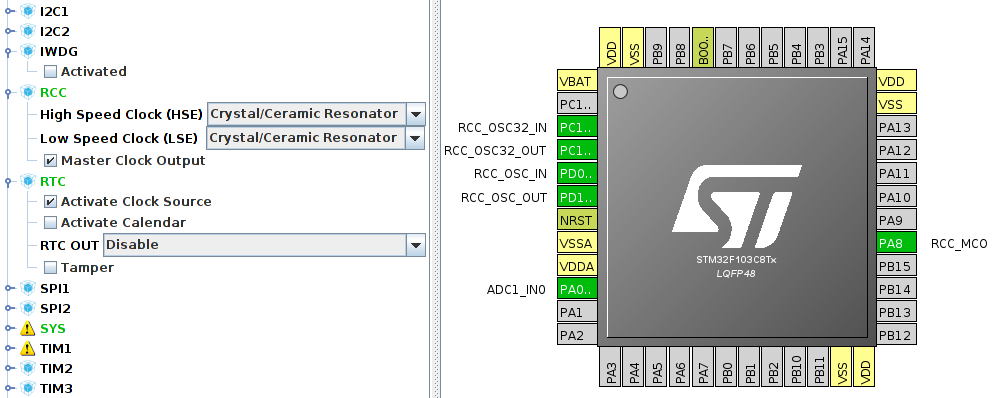Click the RCC peripheral cube icon
Viewport: 992px width, 398px height.
27,92
